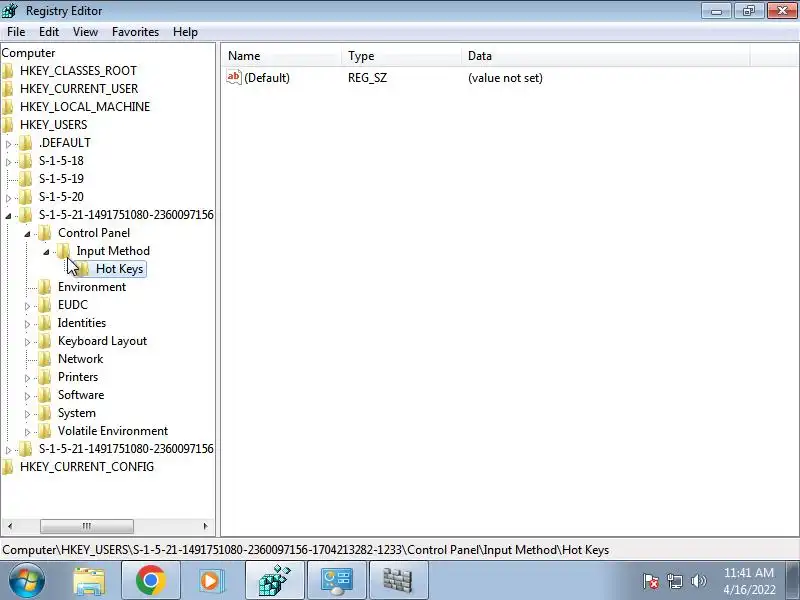Collapse the Input Method key
Image resolution: width=800 pixels, height=600 pixels.
click(46, 252)
